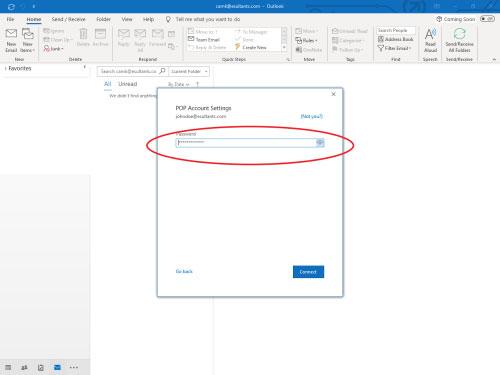Click the Not you? link
This screenshot has width=500, height=375.
pyautogui.click(x=312, y=116)
